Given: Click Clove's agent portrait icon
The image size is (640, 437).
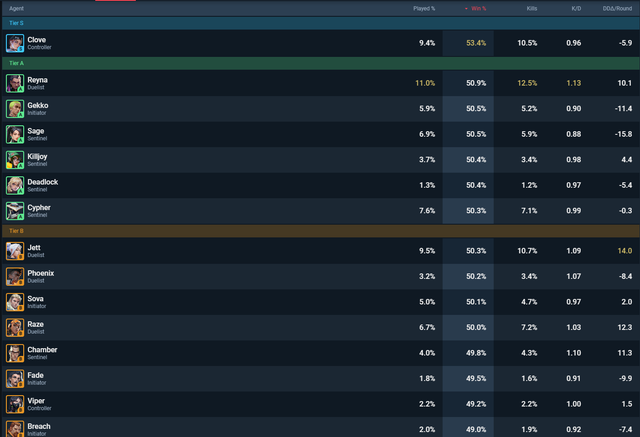Looking at the screenshot, I should (x=15, y=43).
